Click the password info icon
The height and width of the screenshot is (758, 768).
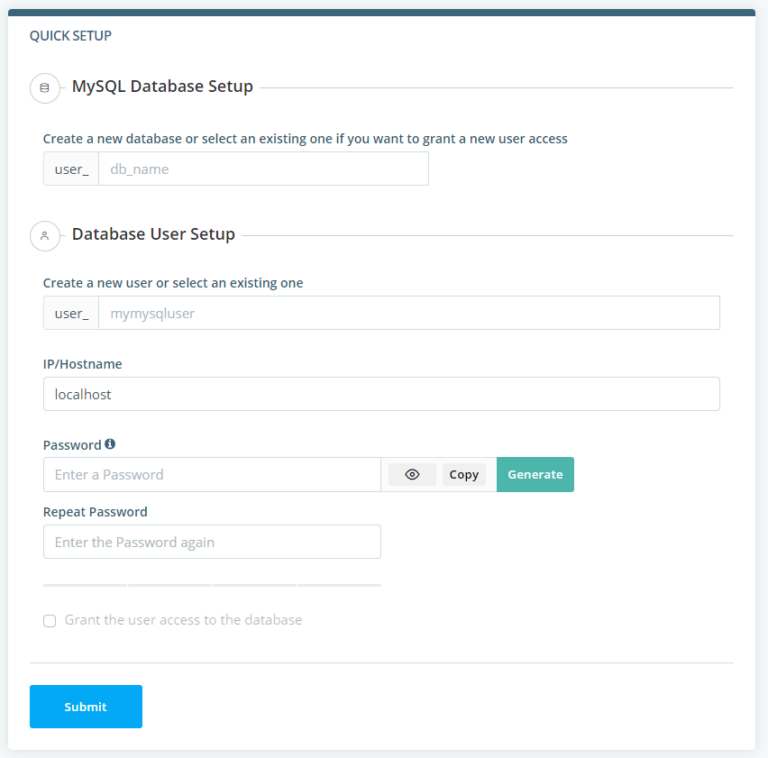110,444
